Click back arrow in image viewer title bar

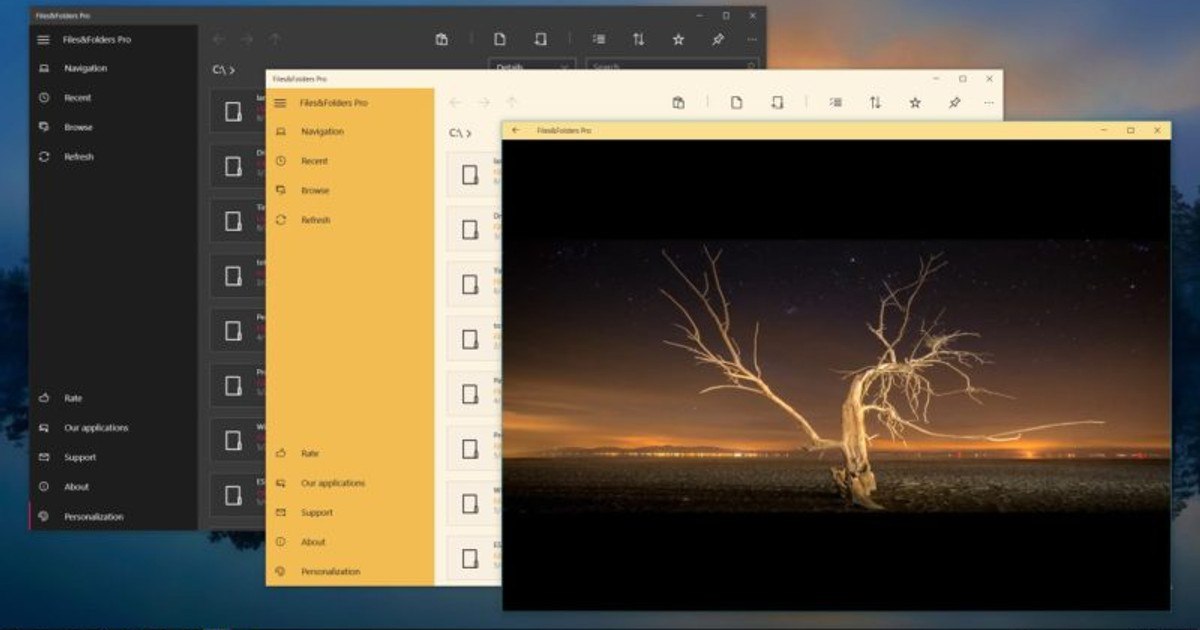(516, 130)
